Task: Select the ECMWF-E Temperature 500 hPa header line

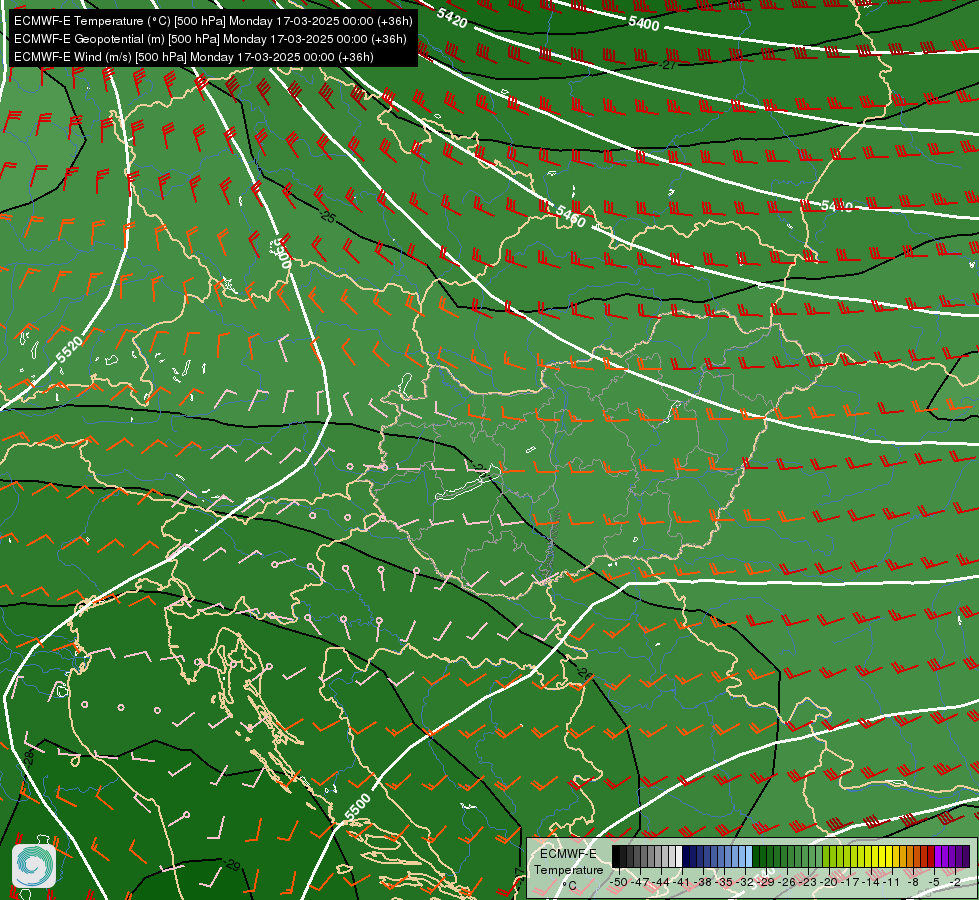Action: click(213, 21)
